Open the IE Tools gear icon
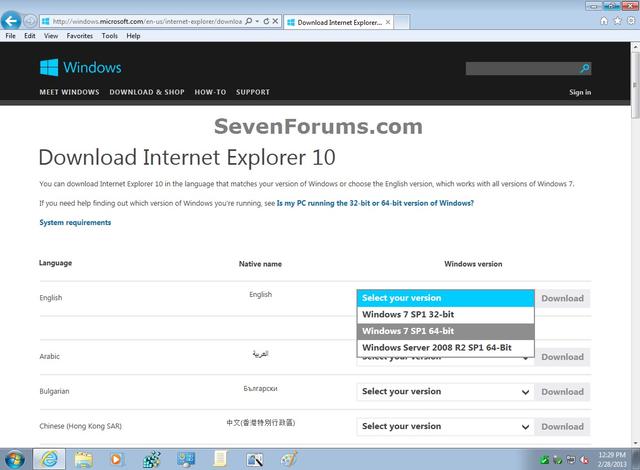Viewport: 640px width, 470px height. click(x=631, y=20)
